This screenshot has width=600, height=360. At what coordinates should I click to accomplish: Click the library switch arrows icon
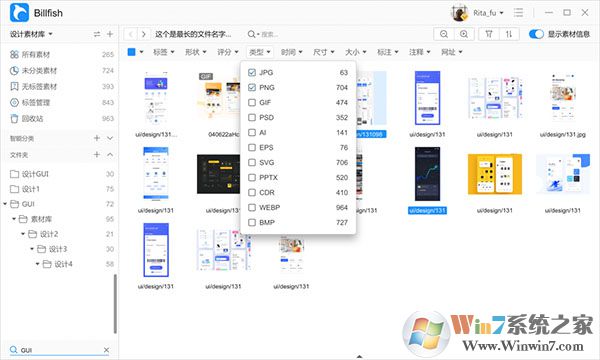[97, 34]
